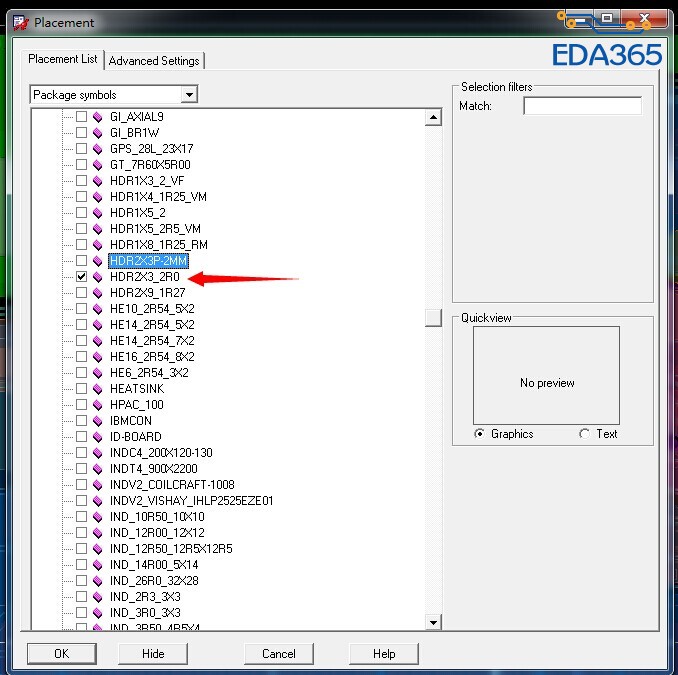Click the Match filter input field
678x675 pixels.
coord(582,106)
